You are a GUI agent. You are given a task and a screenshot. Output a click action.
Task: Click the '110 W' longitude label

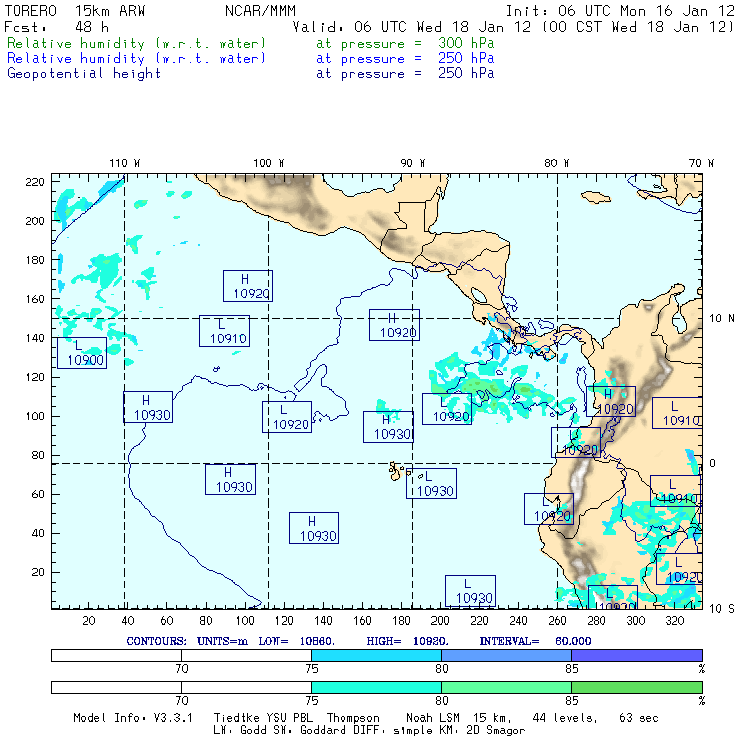pyautogui.click(x=125, y=163)
